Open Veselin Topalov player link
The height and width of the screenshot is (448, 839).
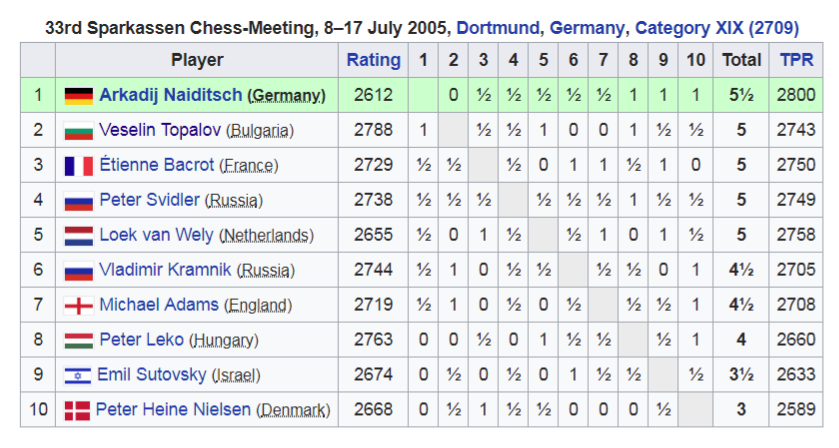[x=160, y=130]
